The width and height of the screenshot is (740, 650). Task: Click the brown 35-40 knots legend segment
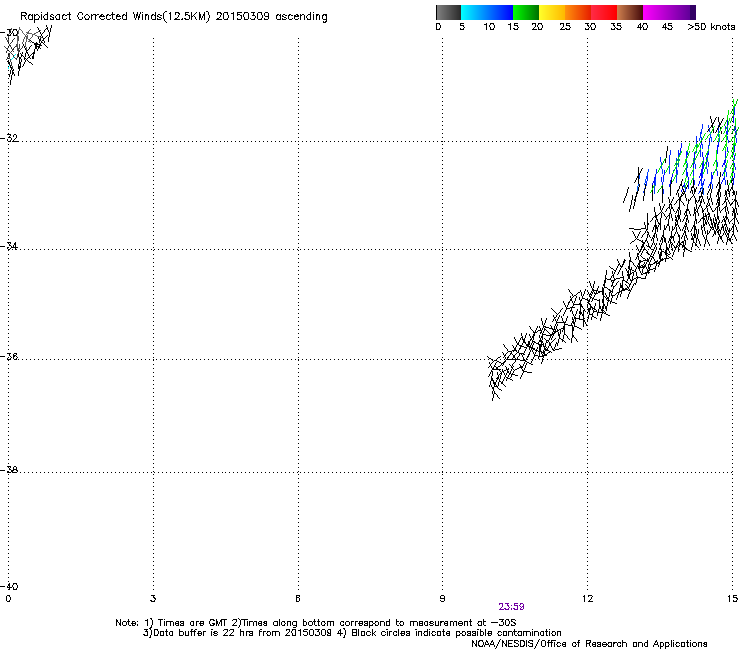tap(630, 12)
